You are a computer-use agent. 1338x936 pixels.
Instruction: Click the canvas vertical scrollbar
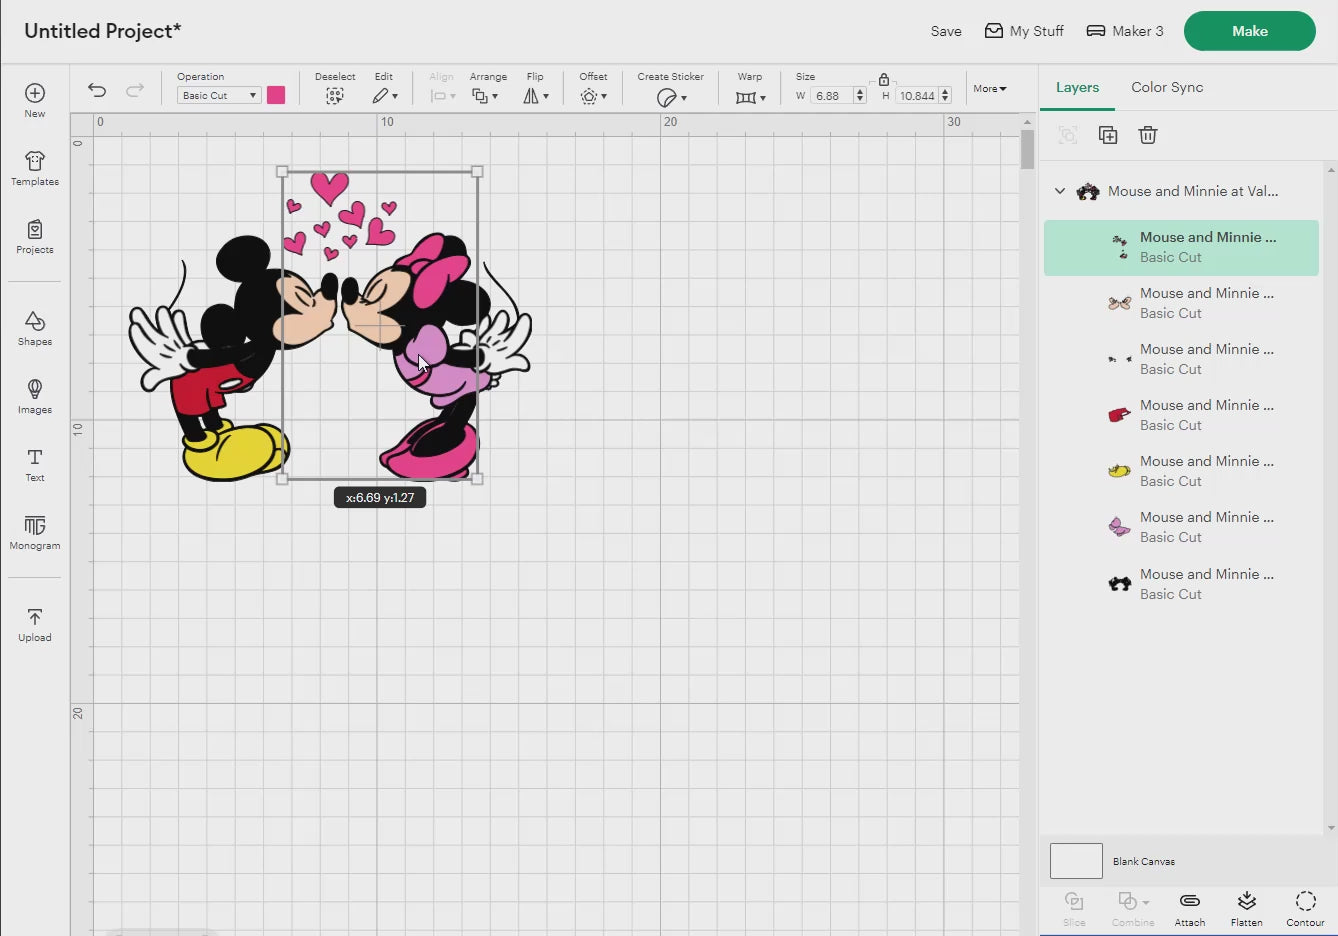1027,150
